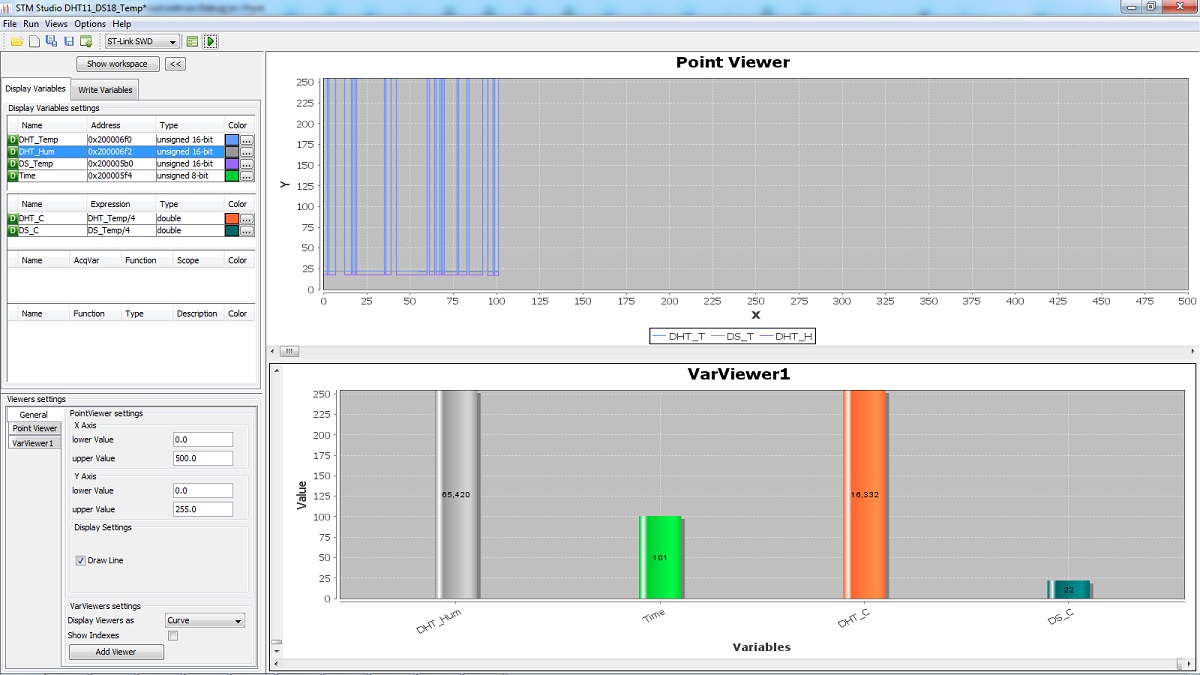Open the ST-Link SWD connection dropdown
This screenshot has height=675, width=1200.
142,42
